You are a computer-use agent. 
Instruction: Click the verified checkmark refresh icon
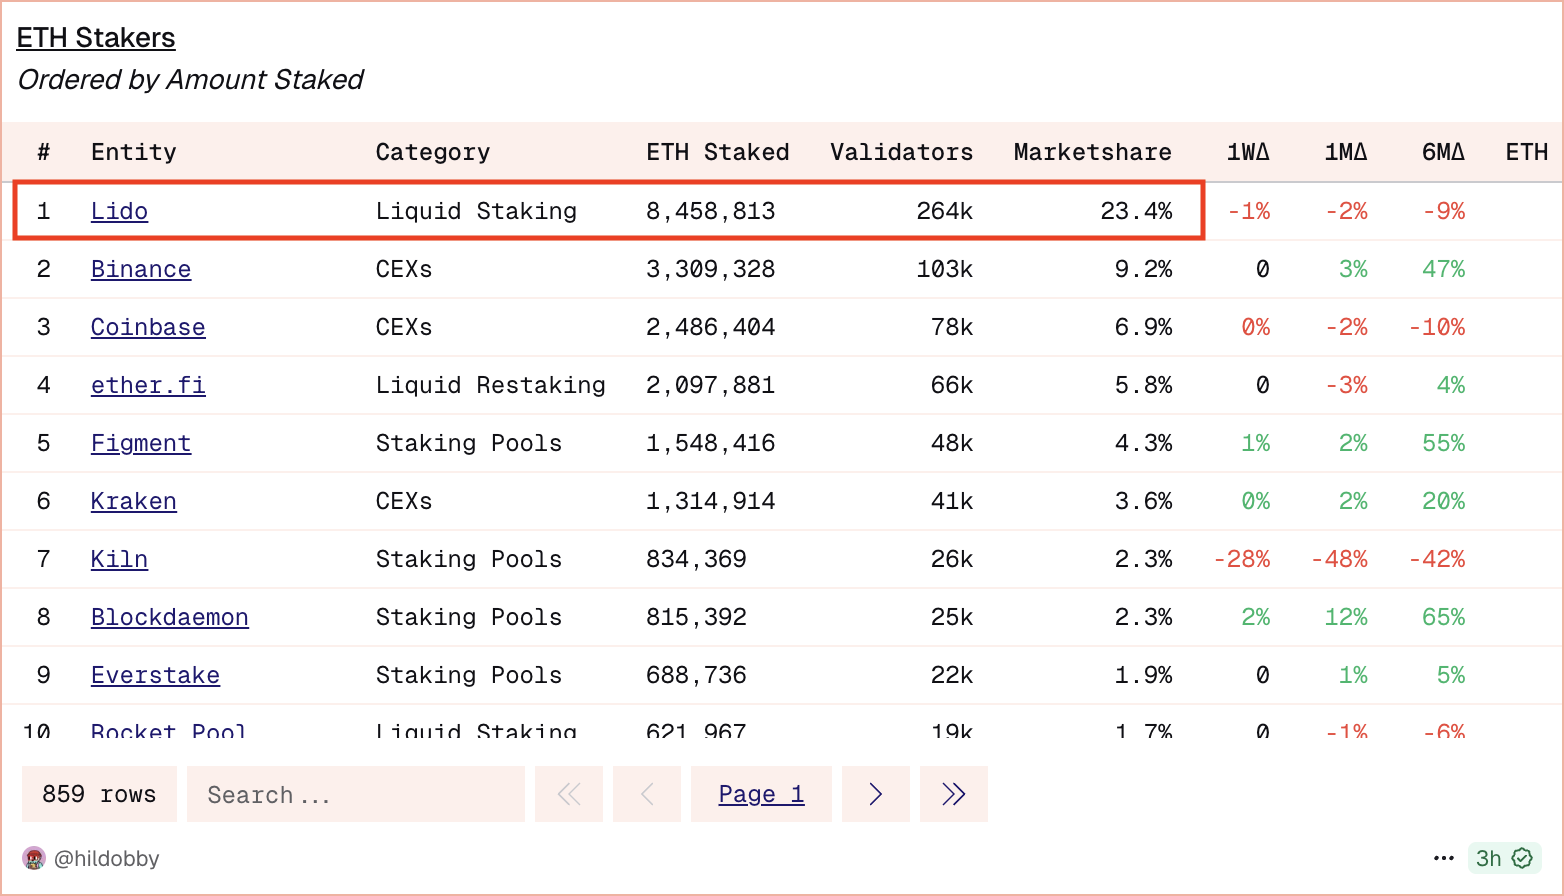click(x=1522, y=858)
